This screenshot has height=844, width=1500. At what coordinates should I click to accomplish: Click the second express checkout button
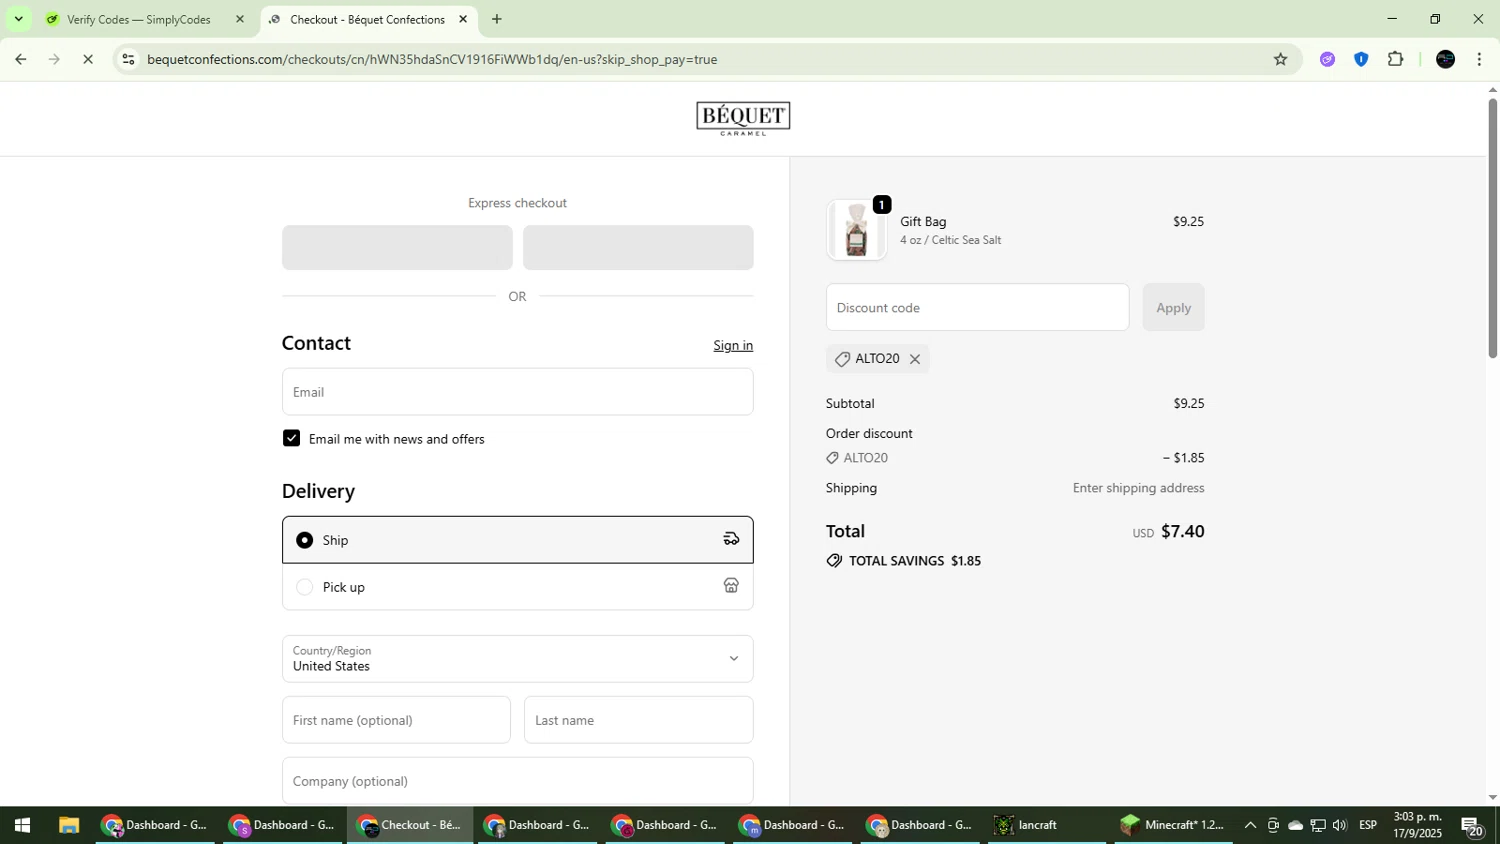638,247
